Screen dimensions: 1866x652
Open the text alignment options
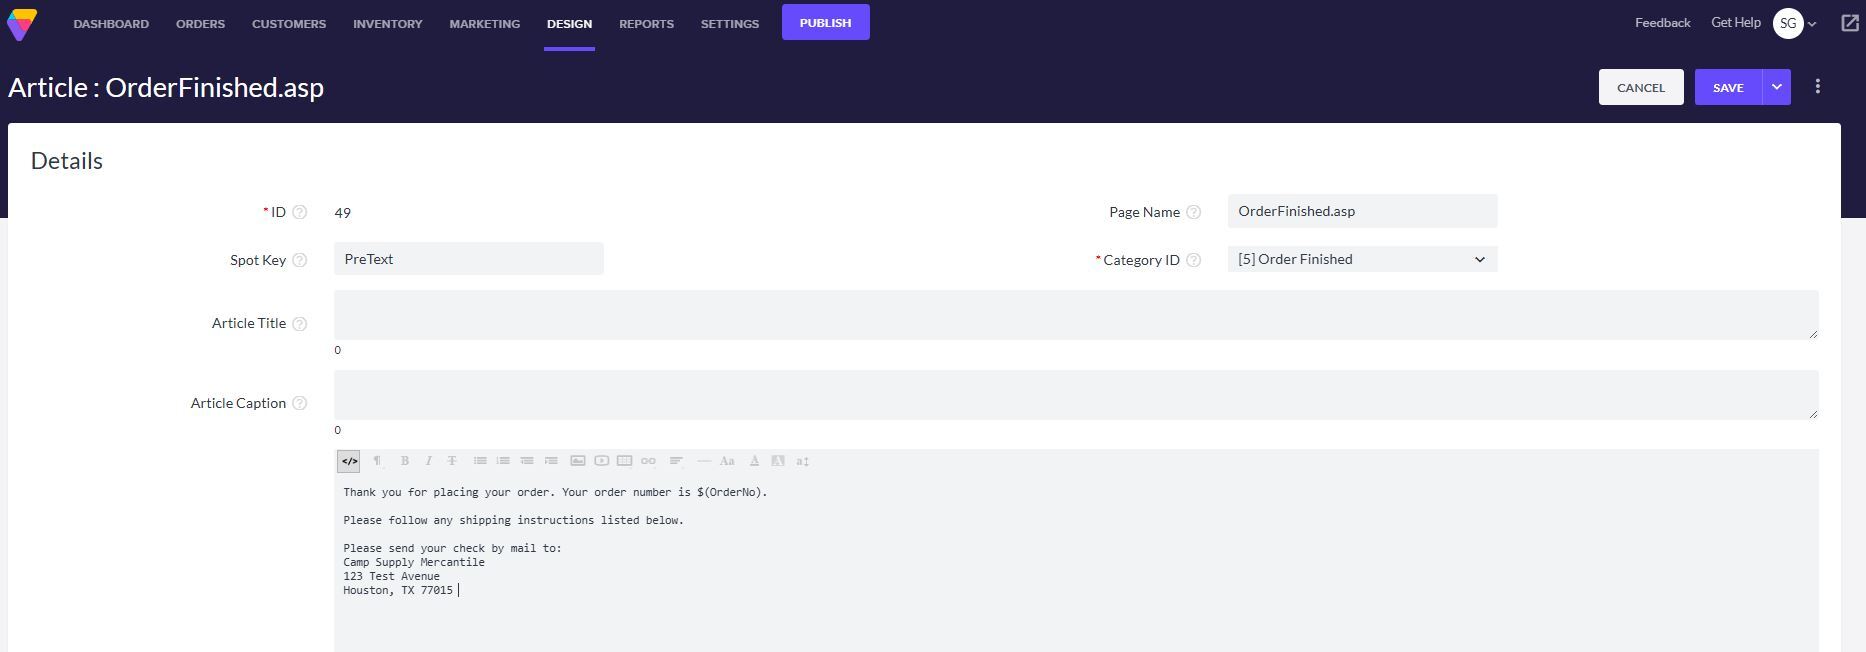tap(676, 461)
